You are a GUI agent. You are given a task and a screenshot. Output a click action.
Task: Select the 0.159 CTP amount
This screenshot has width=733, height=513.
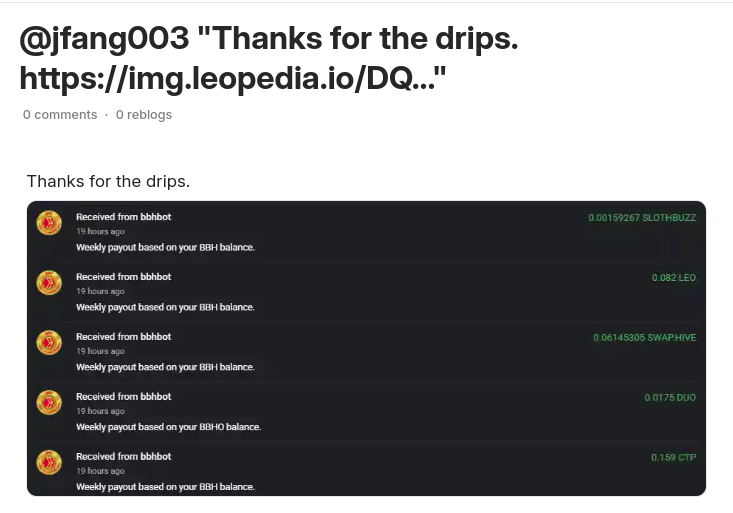[x=673, y=457]
